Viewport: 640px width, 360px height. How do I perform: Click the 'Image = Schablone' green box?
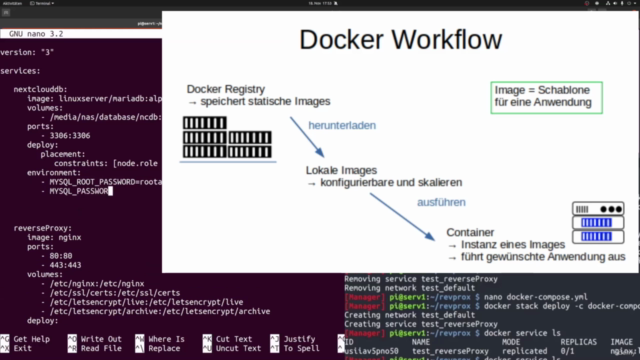pos(546,98)
